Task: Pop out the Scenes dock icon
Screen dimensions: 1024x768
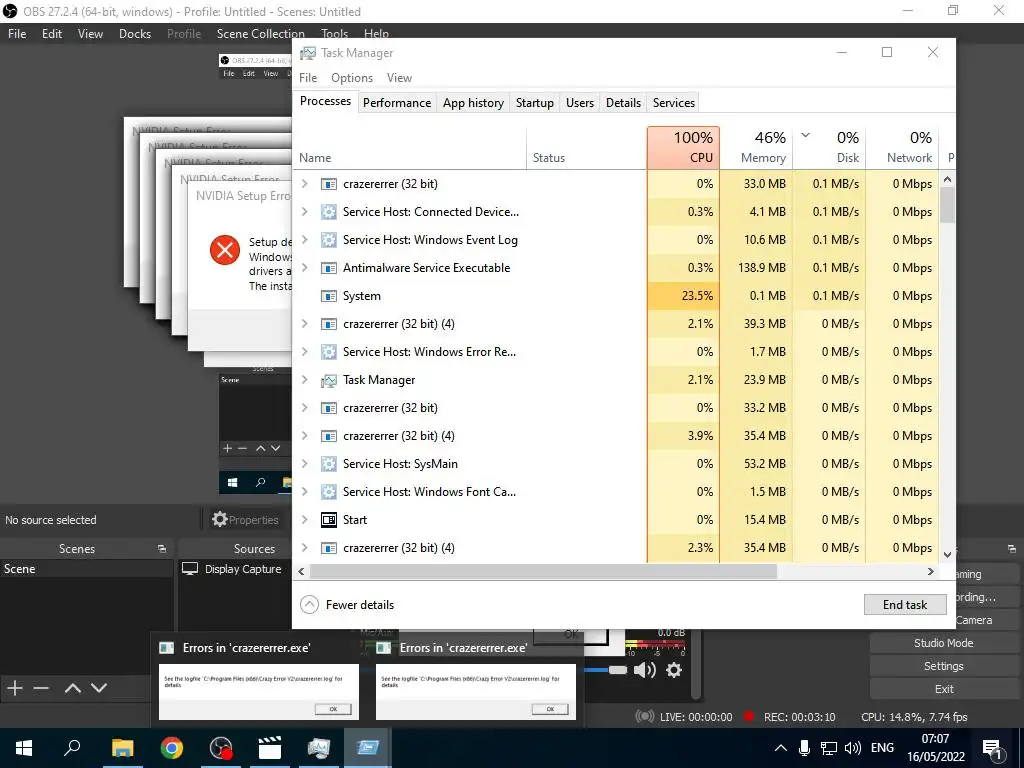Action: click(x=162, y=549)
